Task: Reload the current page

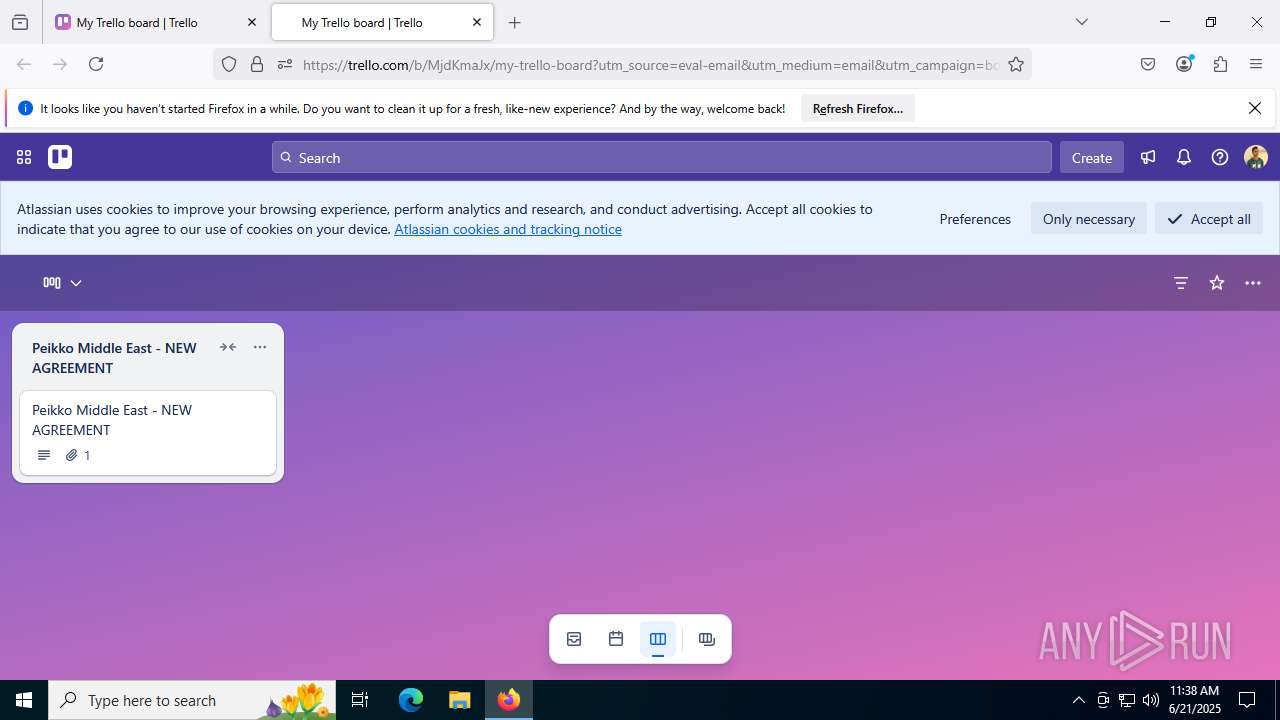Action: (x=96, y=64)
